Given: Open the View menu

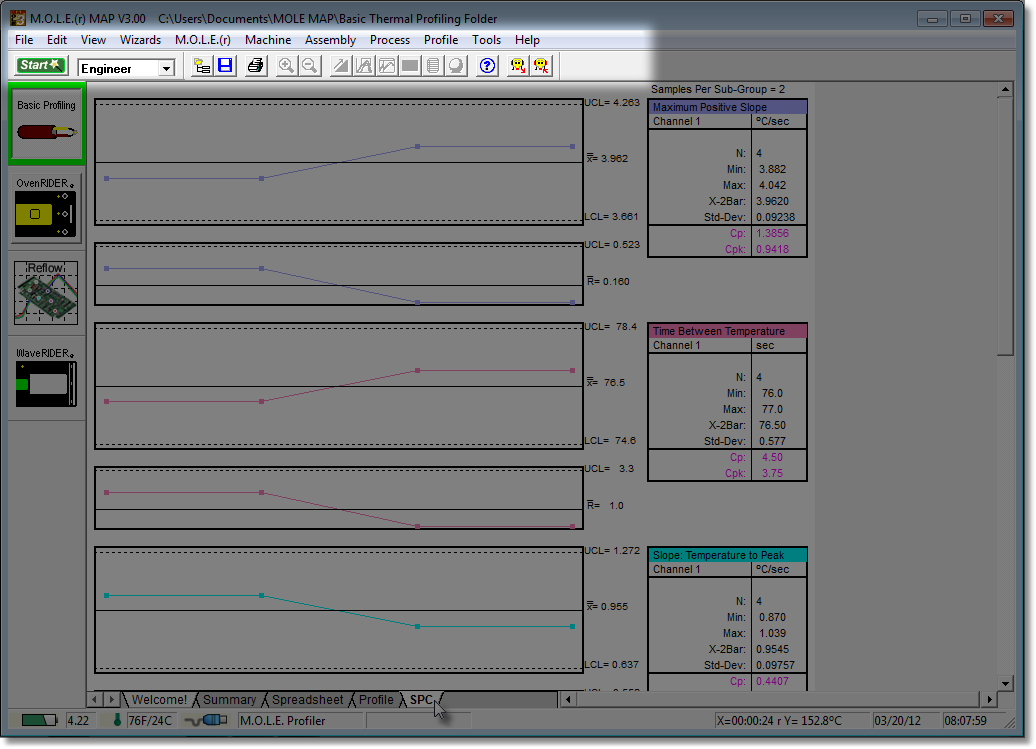Looking at the screenshot, I should pyautogui.click(x=93, y=40).
